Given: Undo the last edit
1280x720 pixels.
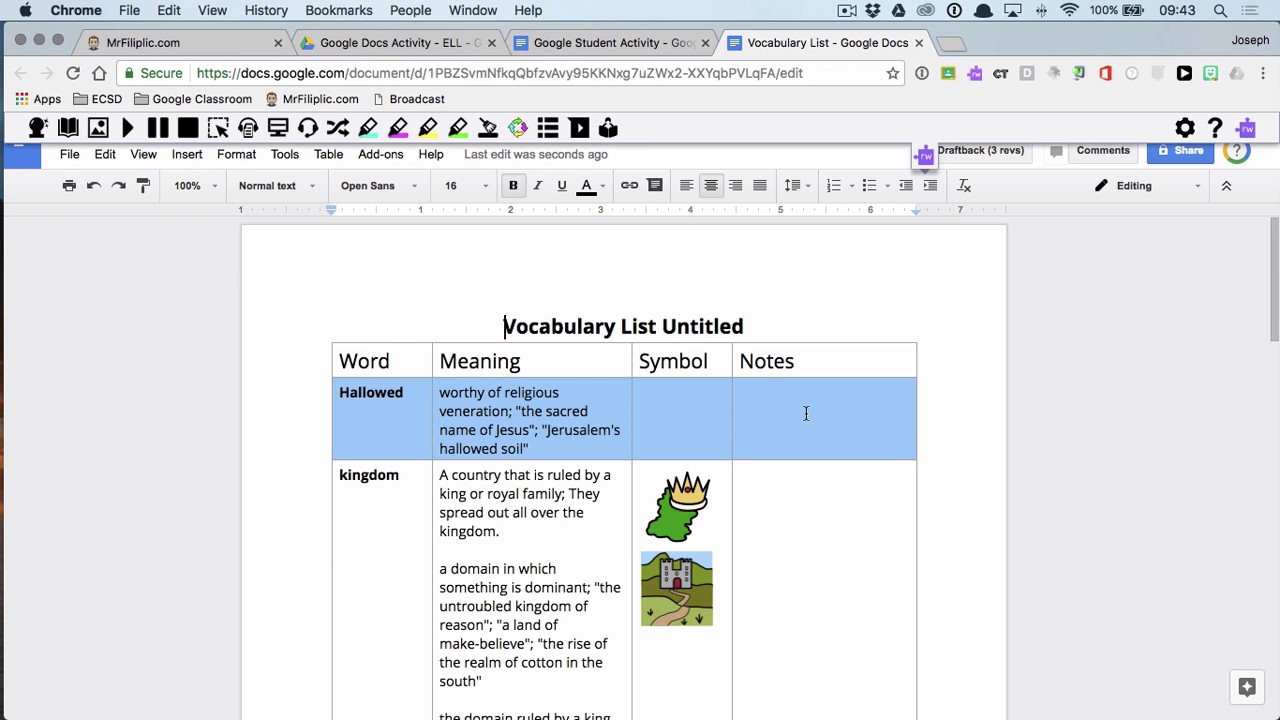Looking at the screenshot, I should coord(94,186).
